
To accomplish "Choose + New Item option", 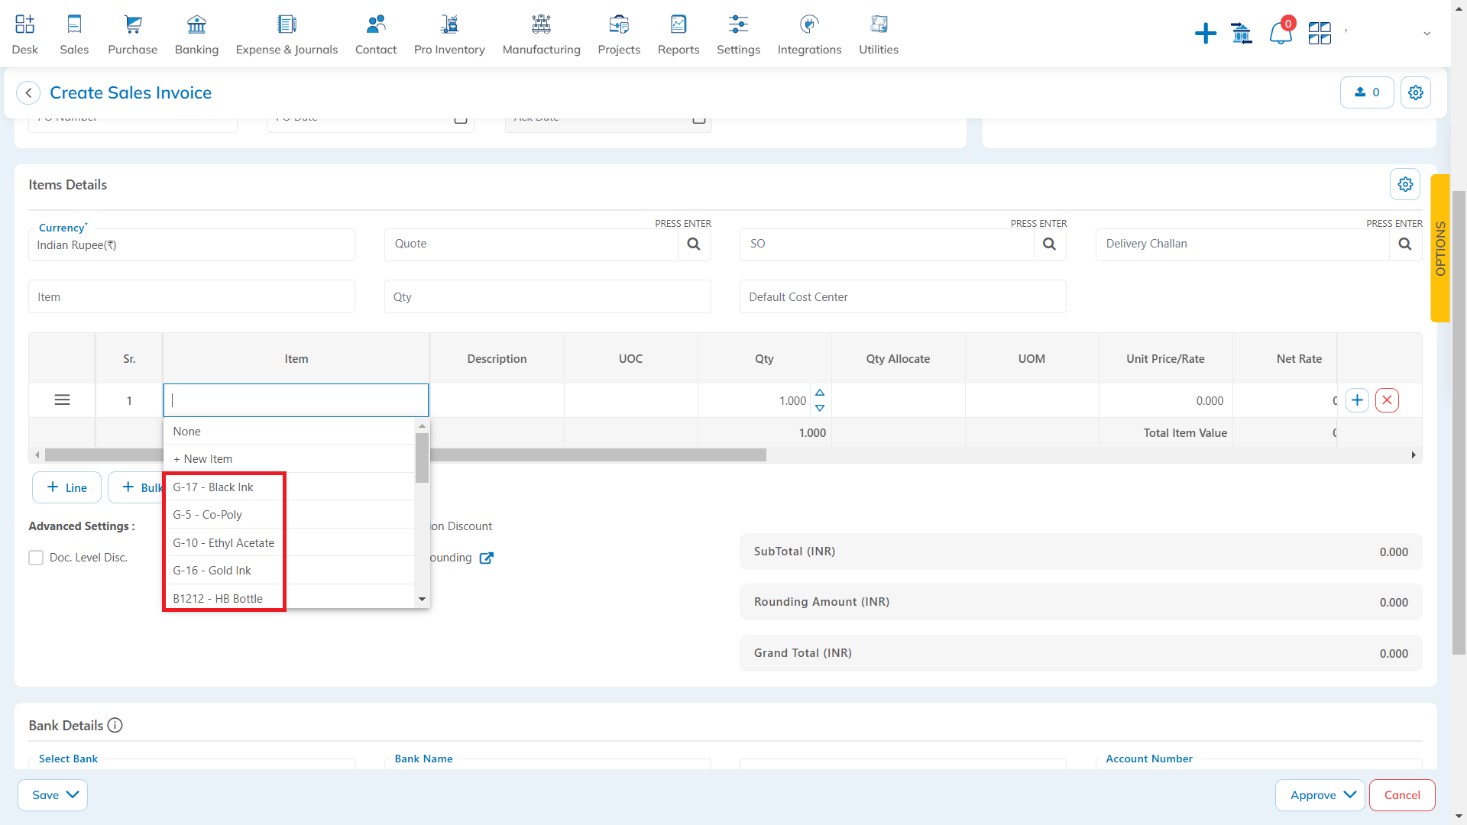I will [289, 459].
